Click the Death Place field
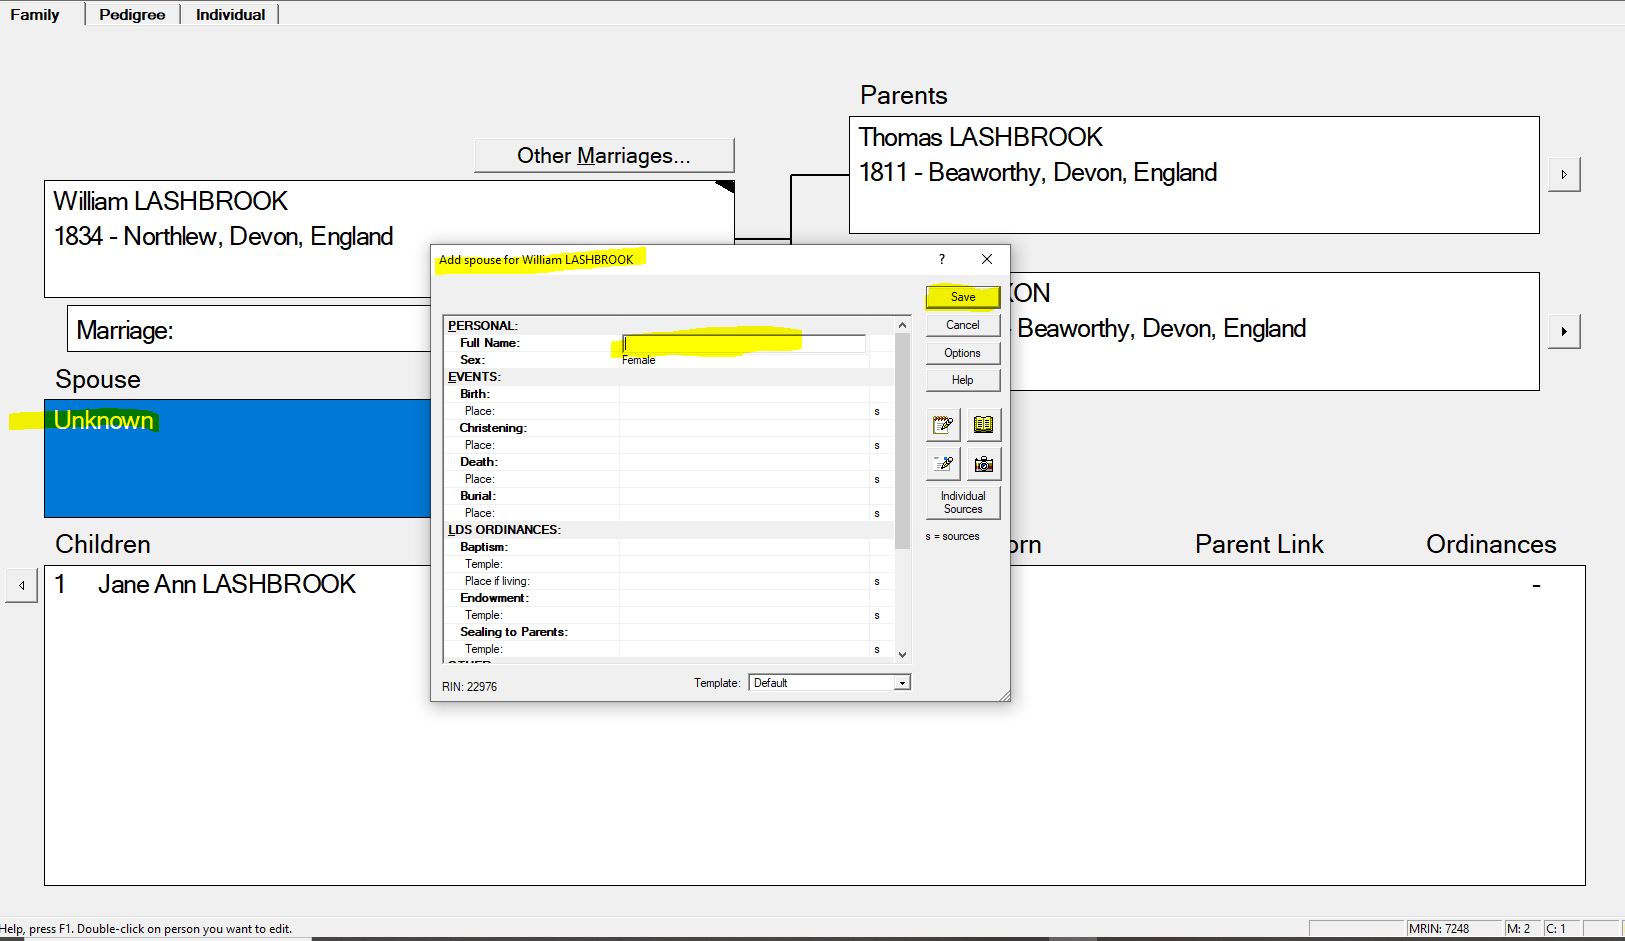1625x941 pixels. (x=744, y=479)
